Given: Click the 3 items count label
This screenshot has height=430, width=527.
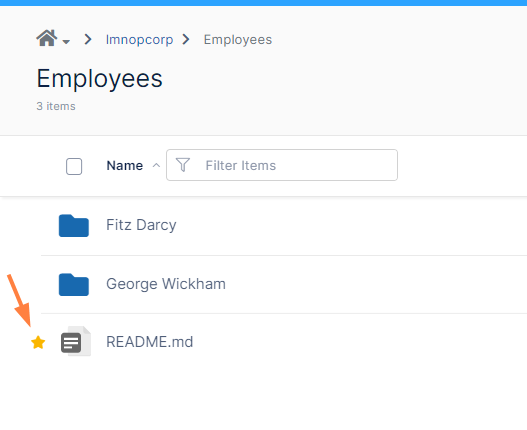Looking at the screenshot, I should (x=56, y=106).
